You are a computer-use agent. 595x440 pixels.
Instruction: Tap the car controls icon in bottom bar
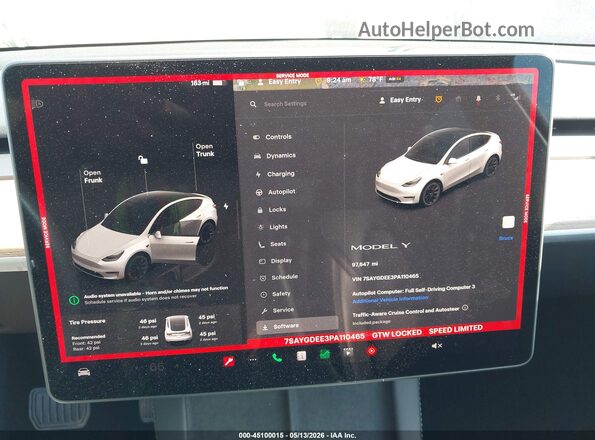click(x=84, y=372)
